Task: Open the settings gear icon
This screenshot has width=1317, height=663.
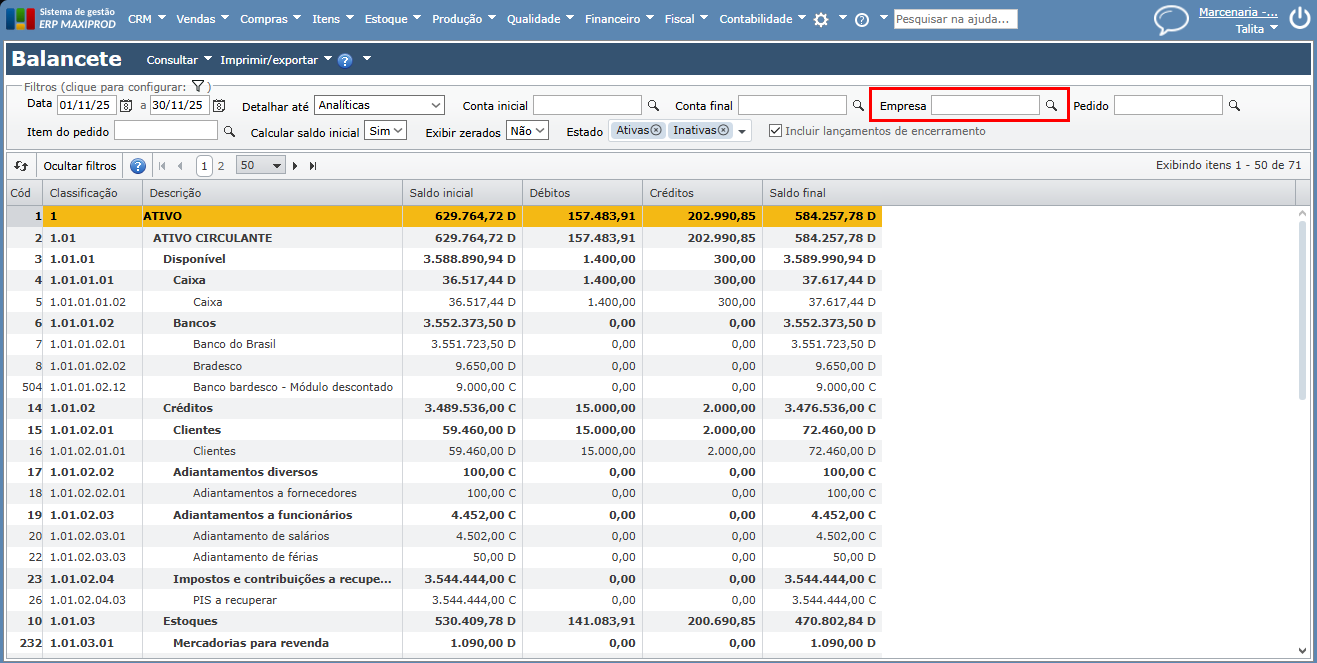Action: pos(821,19)
